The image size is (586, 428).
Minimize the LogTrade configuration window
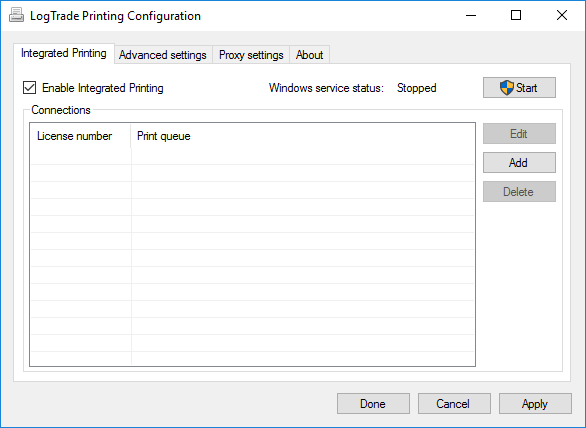click(471, 15)
